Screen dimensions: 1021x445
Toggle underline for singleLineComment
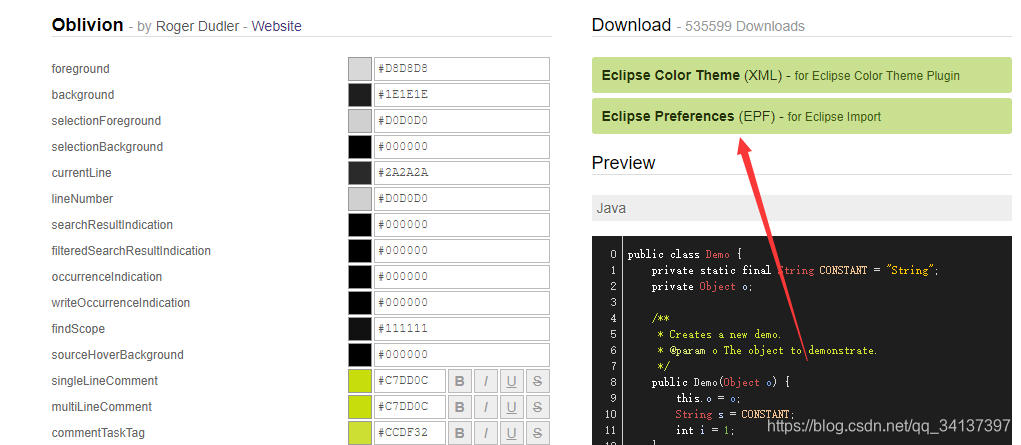click(x=511, y=381)
